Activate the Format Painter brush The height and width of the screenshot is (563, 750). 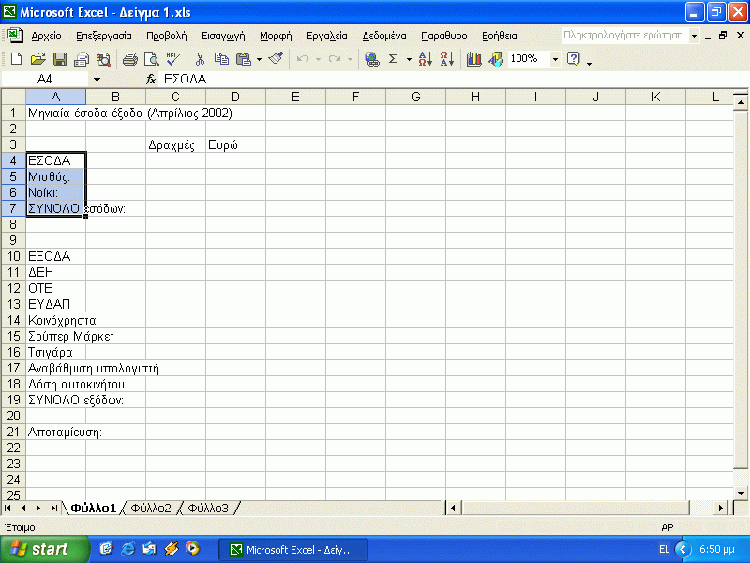coord(276,59)
